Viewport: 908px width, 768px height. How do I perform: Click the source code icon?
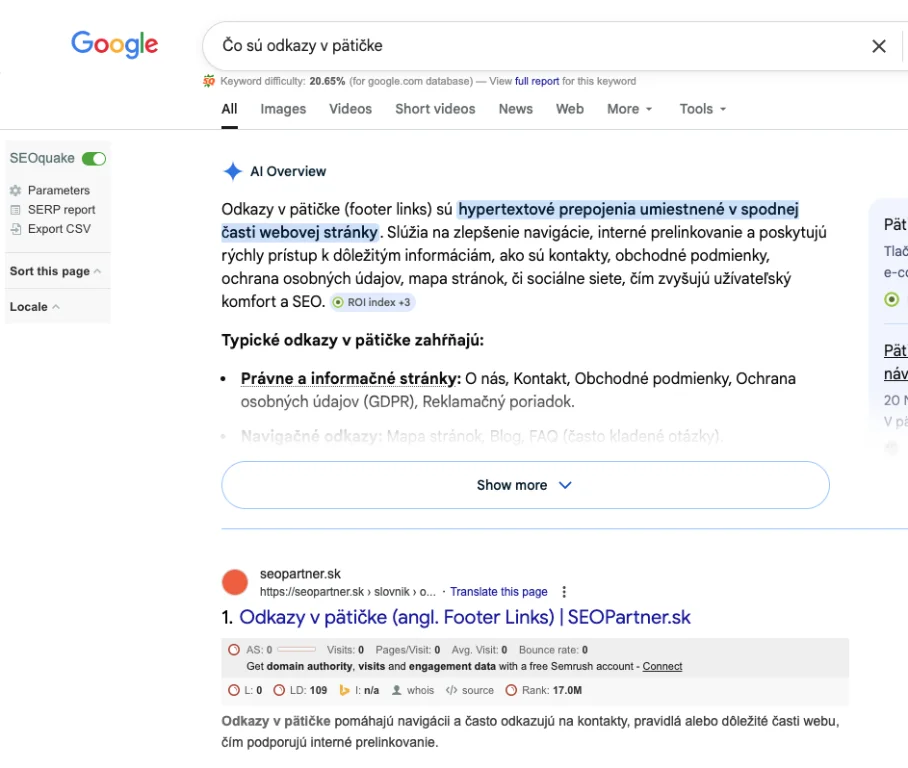pyautogui.click(x=451, y=690)
